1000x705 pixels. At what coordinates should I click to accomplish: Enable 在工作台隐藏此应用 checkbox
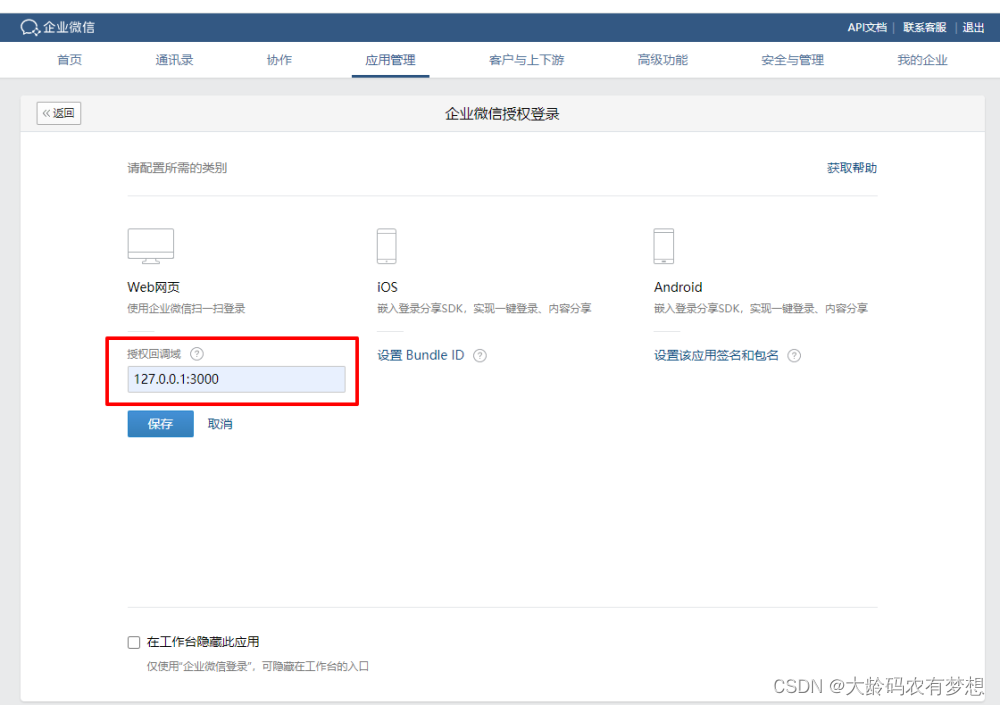[x=134, y=642]
